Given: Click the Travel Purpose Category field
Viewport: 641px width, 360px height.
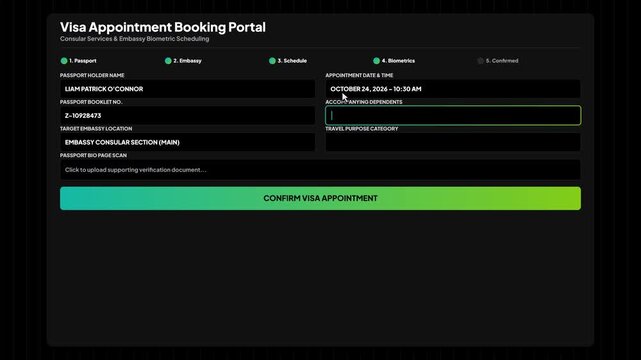Looking at the screenshot, I should [x=453, y=142].
